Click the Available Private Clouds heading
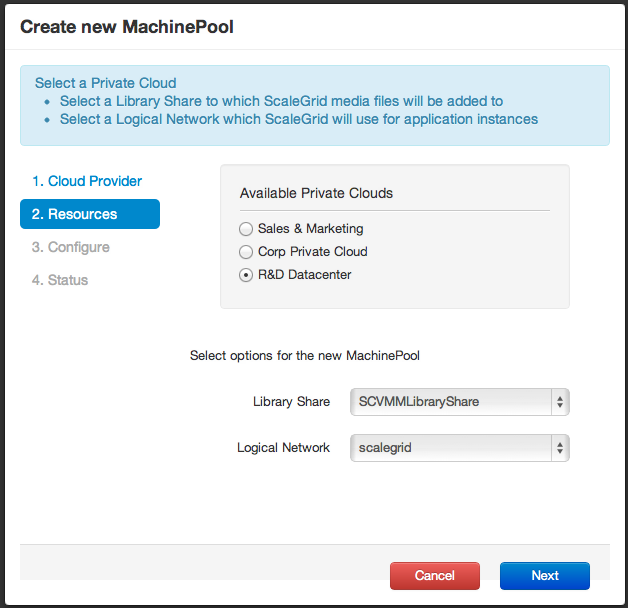The height and width of the screenshot is (608, 628). click(317, 192)
